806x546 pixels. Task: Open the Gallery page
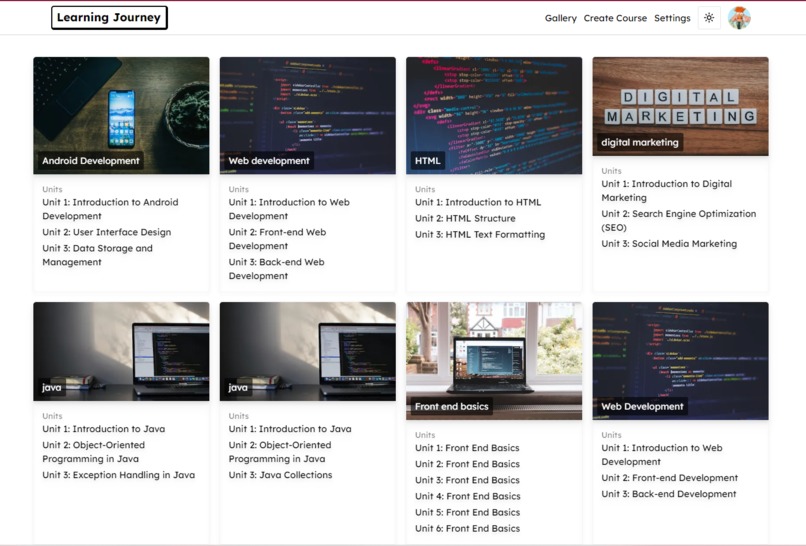tap(560, 18)
